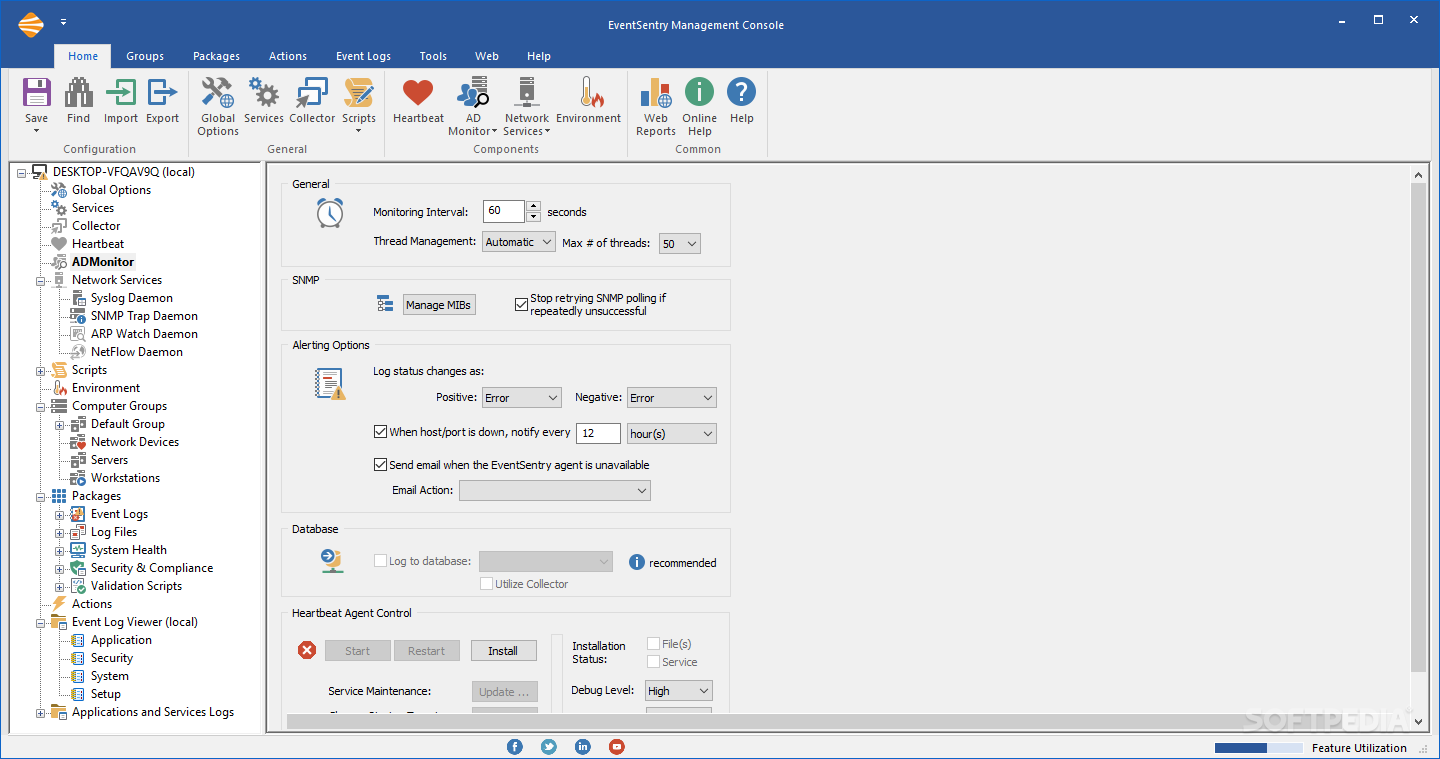Click the Service Maintenance Update button
The height and width of the screenshot is (759, 1440).
click(504, 692)
